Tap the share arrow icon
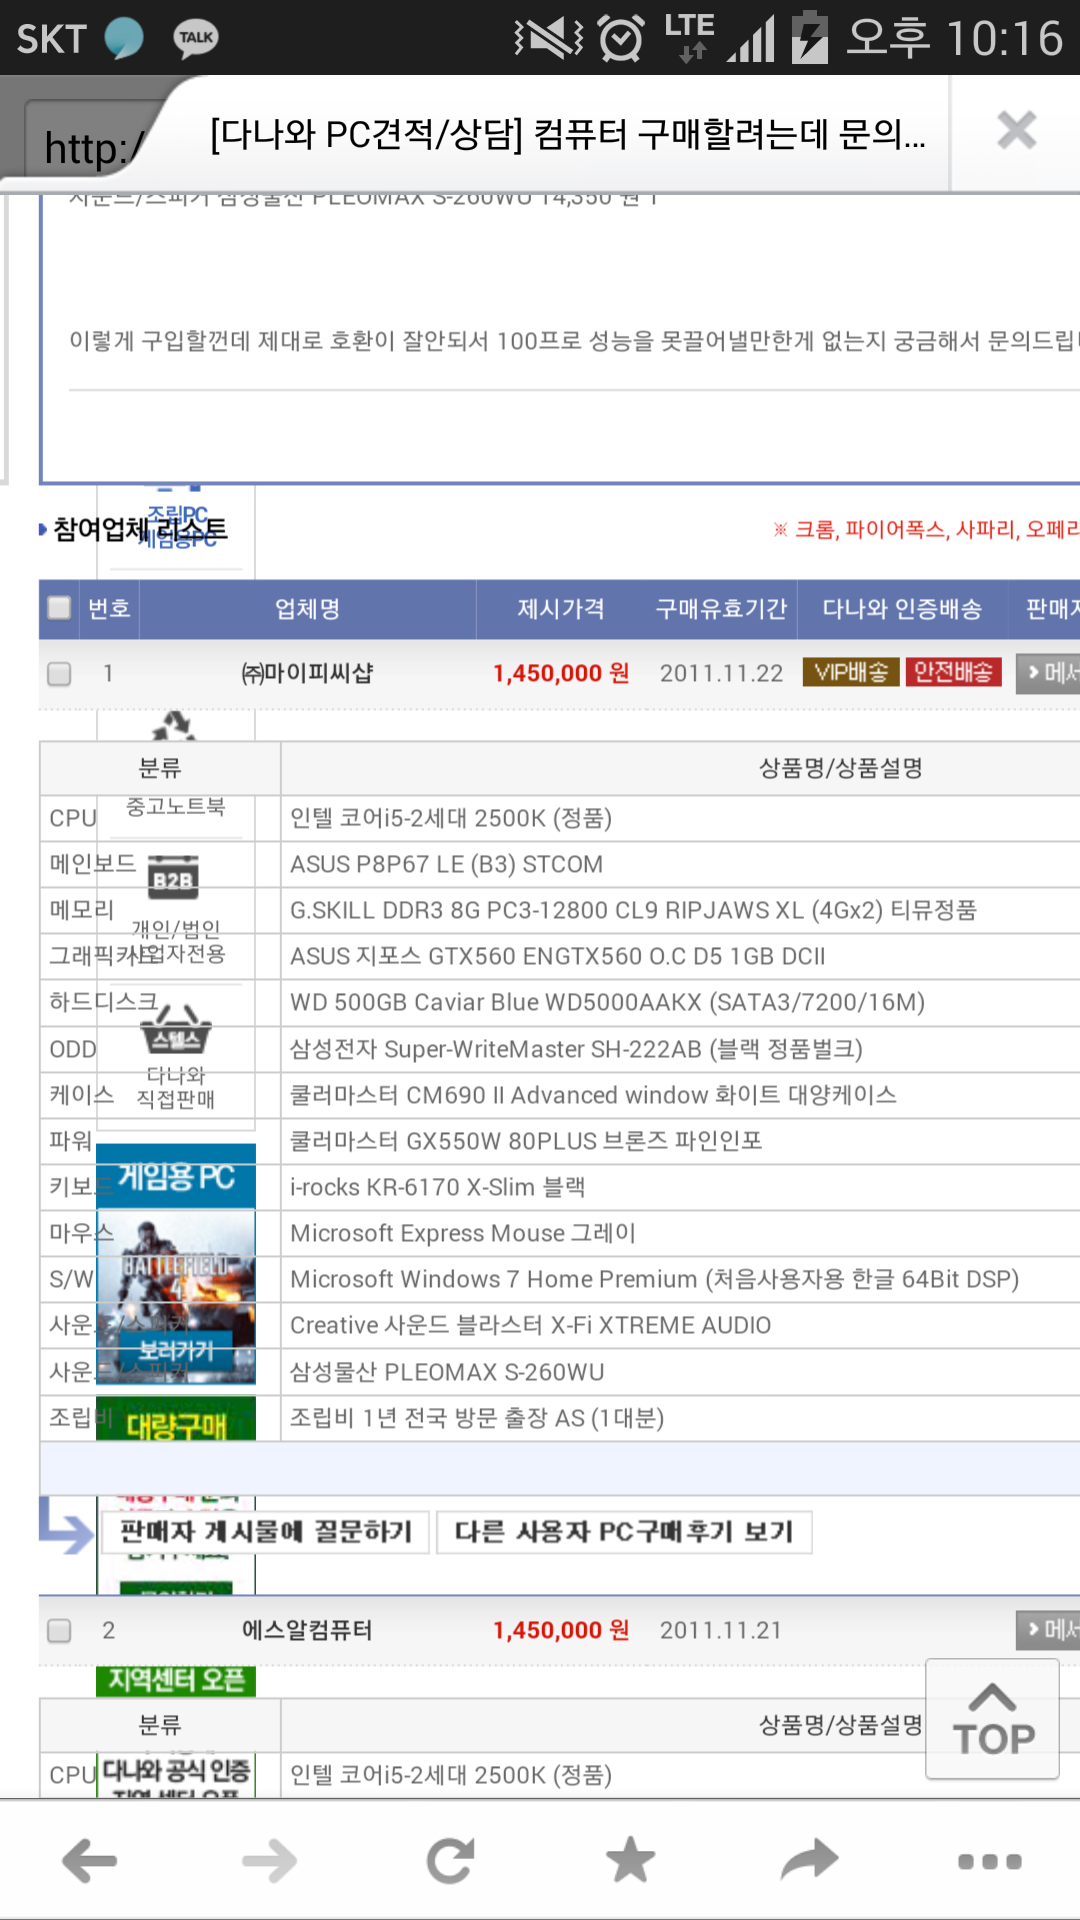The height and width of the screenshot is (1920, 1080). (809, 1861)
